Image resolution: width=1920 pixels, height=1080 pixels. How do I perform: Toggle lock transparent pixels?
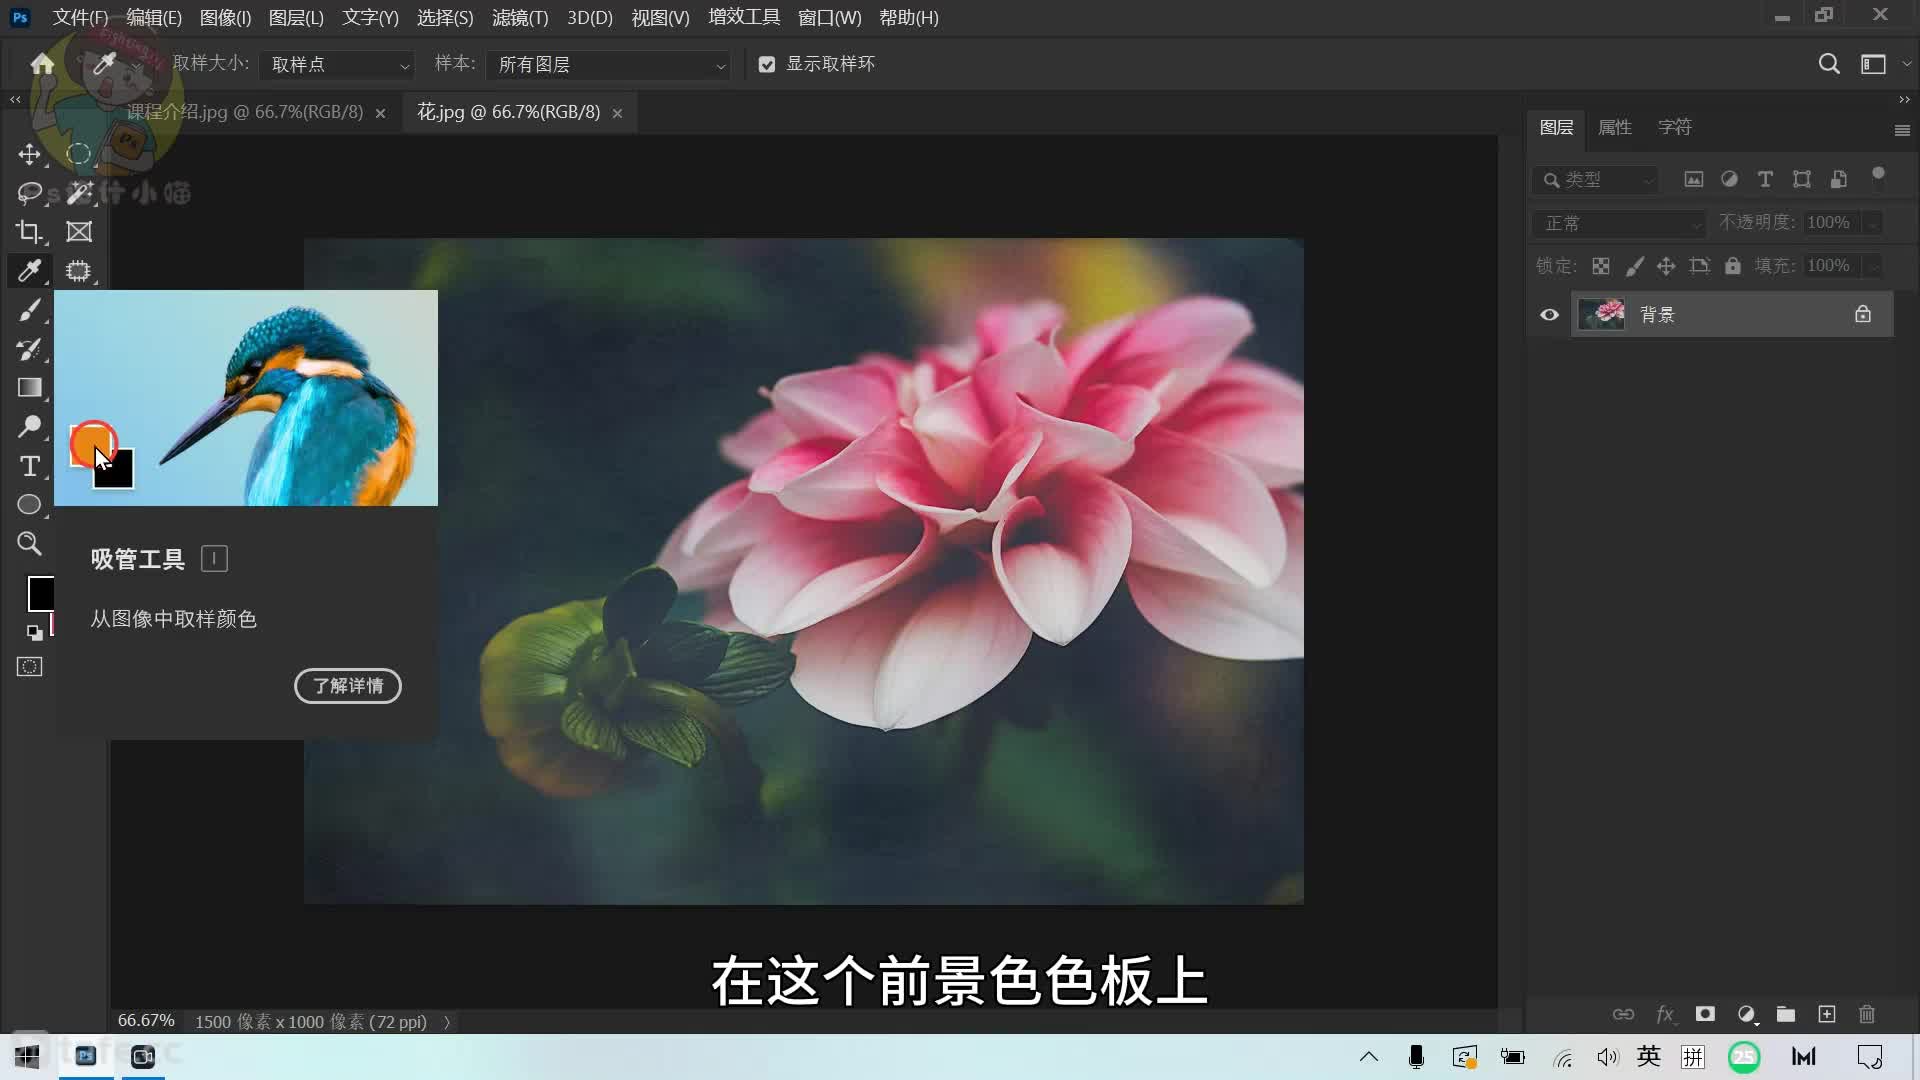(x=1601, y=266)
